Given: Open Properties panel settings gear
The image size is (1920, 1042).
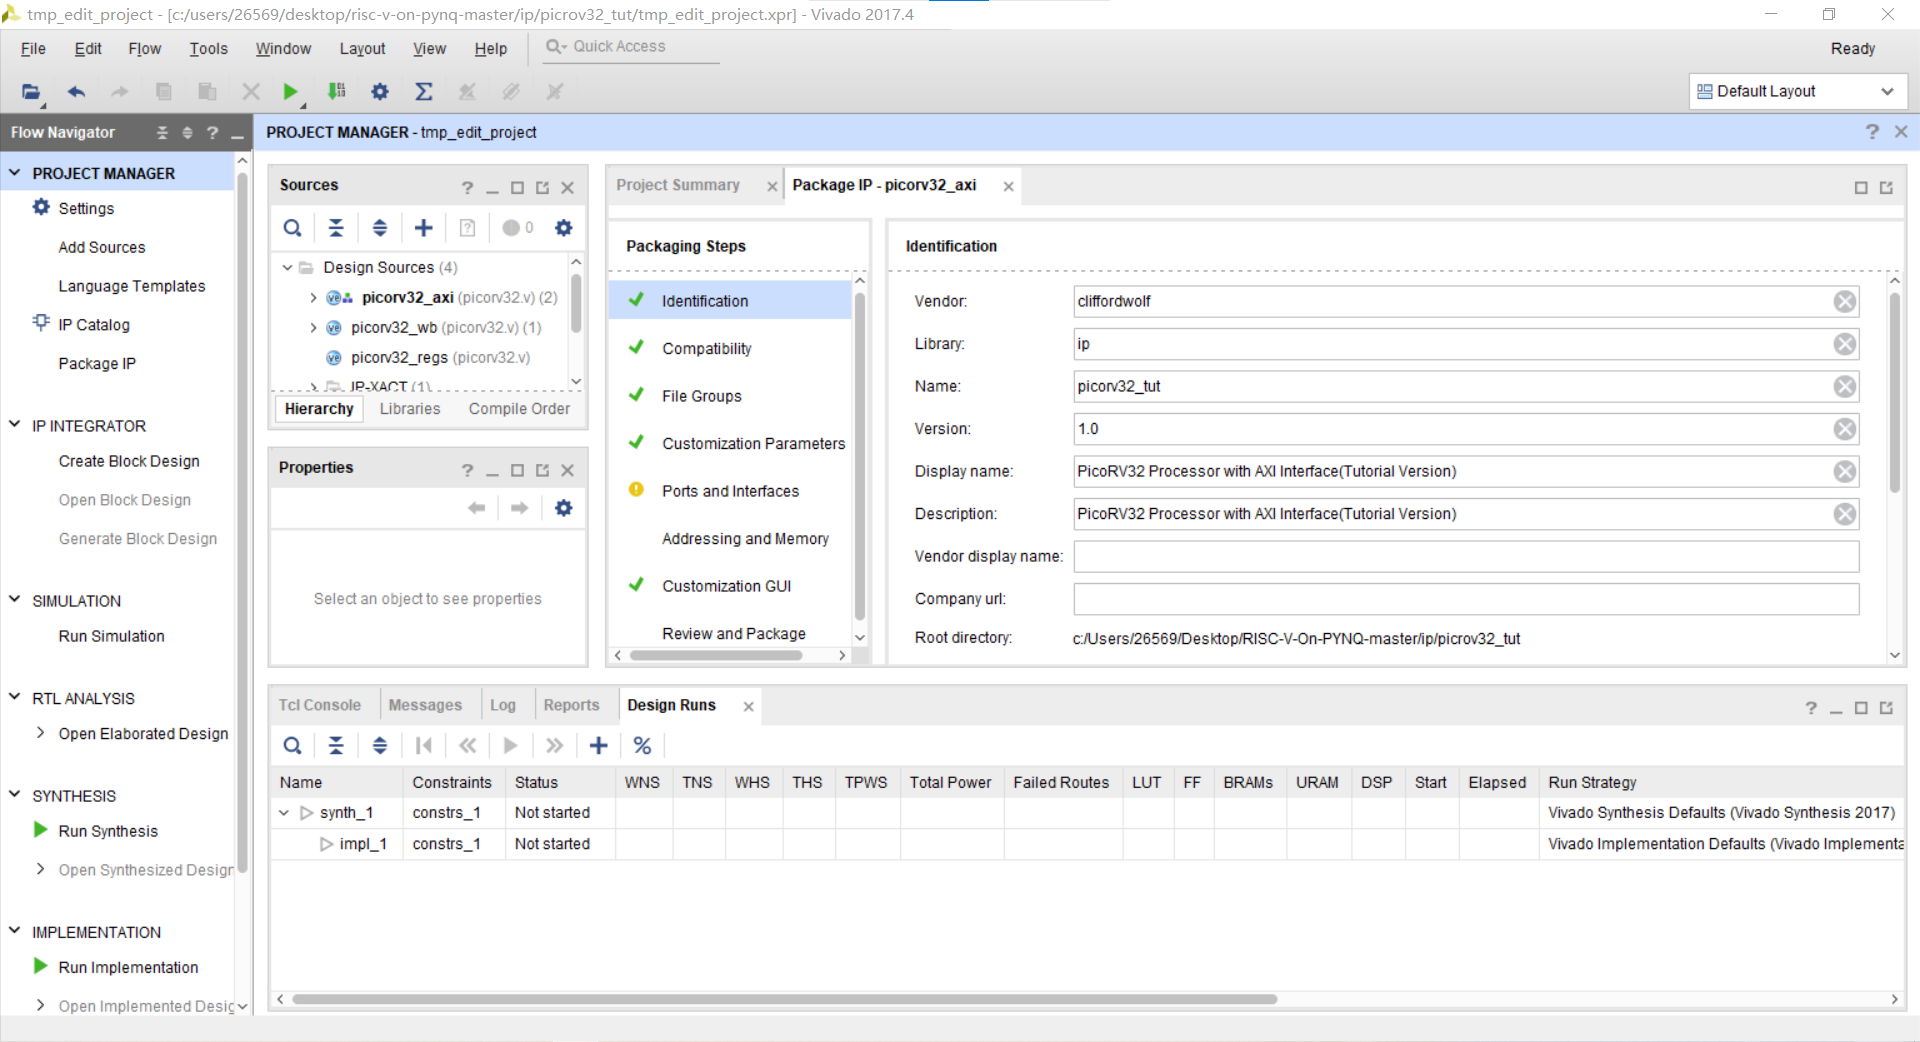Looking at the screenshot, I should (x=564, y=508).
